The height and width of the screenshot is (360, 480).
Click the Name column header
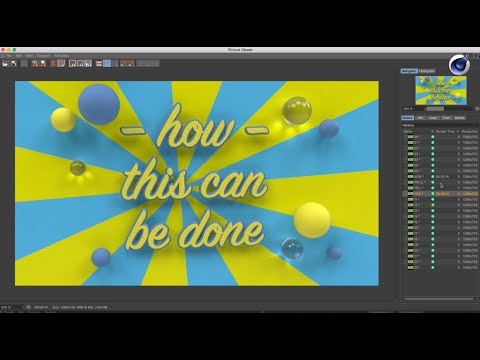tap(408, 132)
